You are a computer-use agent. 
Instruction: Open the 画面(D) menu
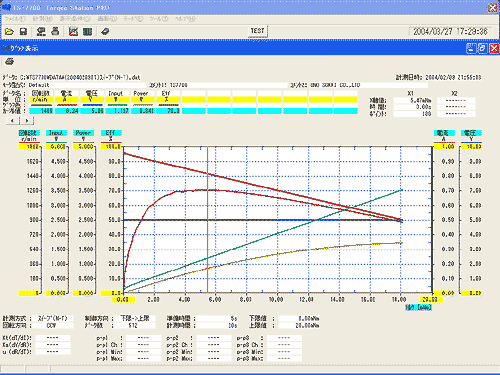pos(107,19)
